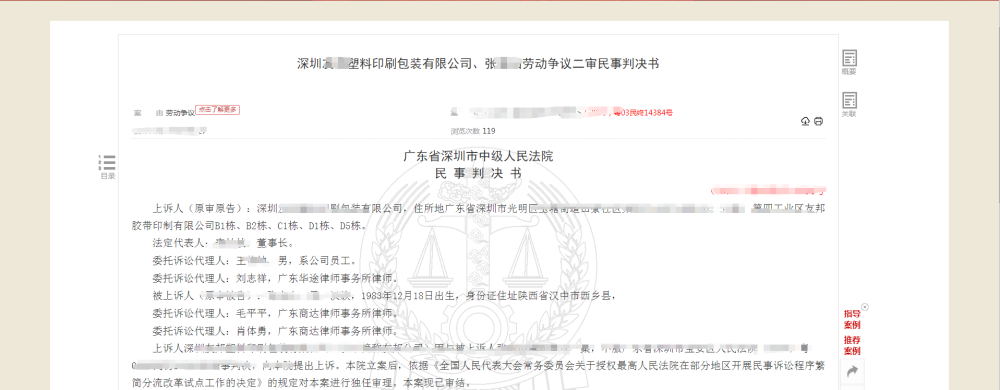
Task: Click the red case number ending 民终14384号
Action: (642, 113)
